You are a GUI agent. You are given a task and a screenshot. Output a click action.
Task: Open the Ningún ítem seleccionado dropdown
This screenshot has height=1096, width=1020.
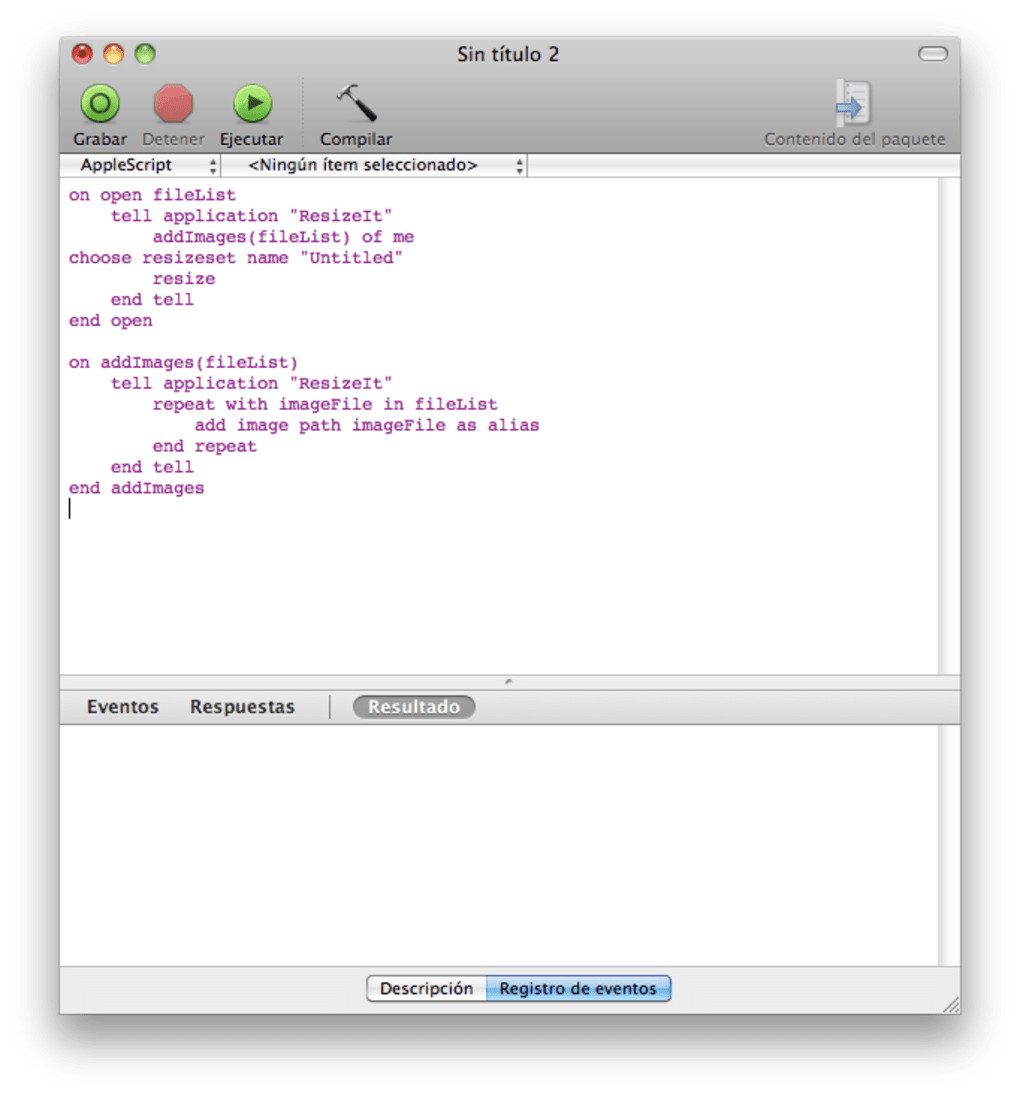[x=374, y=165]
